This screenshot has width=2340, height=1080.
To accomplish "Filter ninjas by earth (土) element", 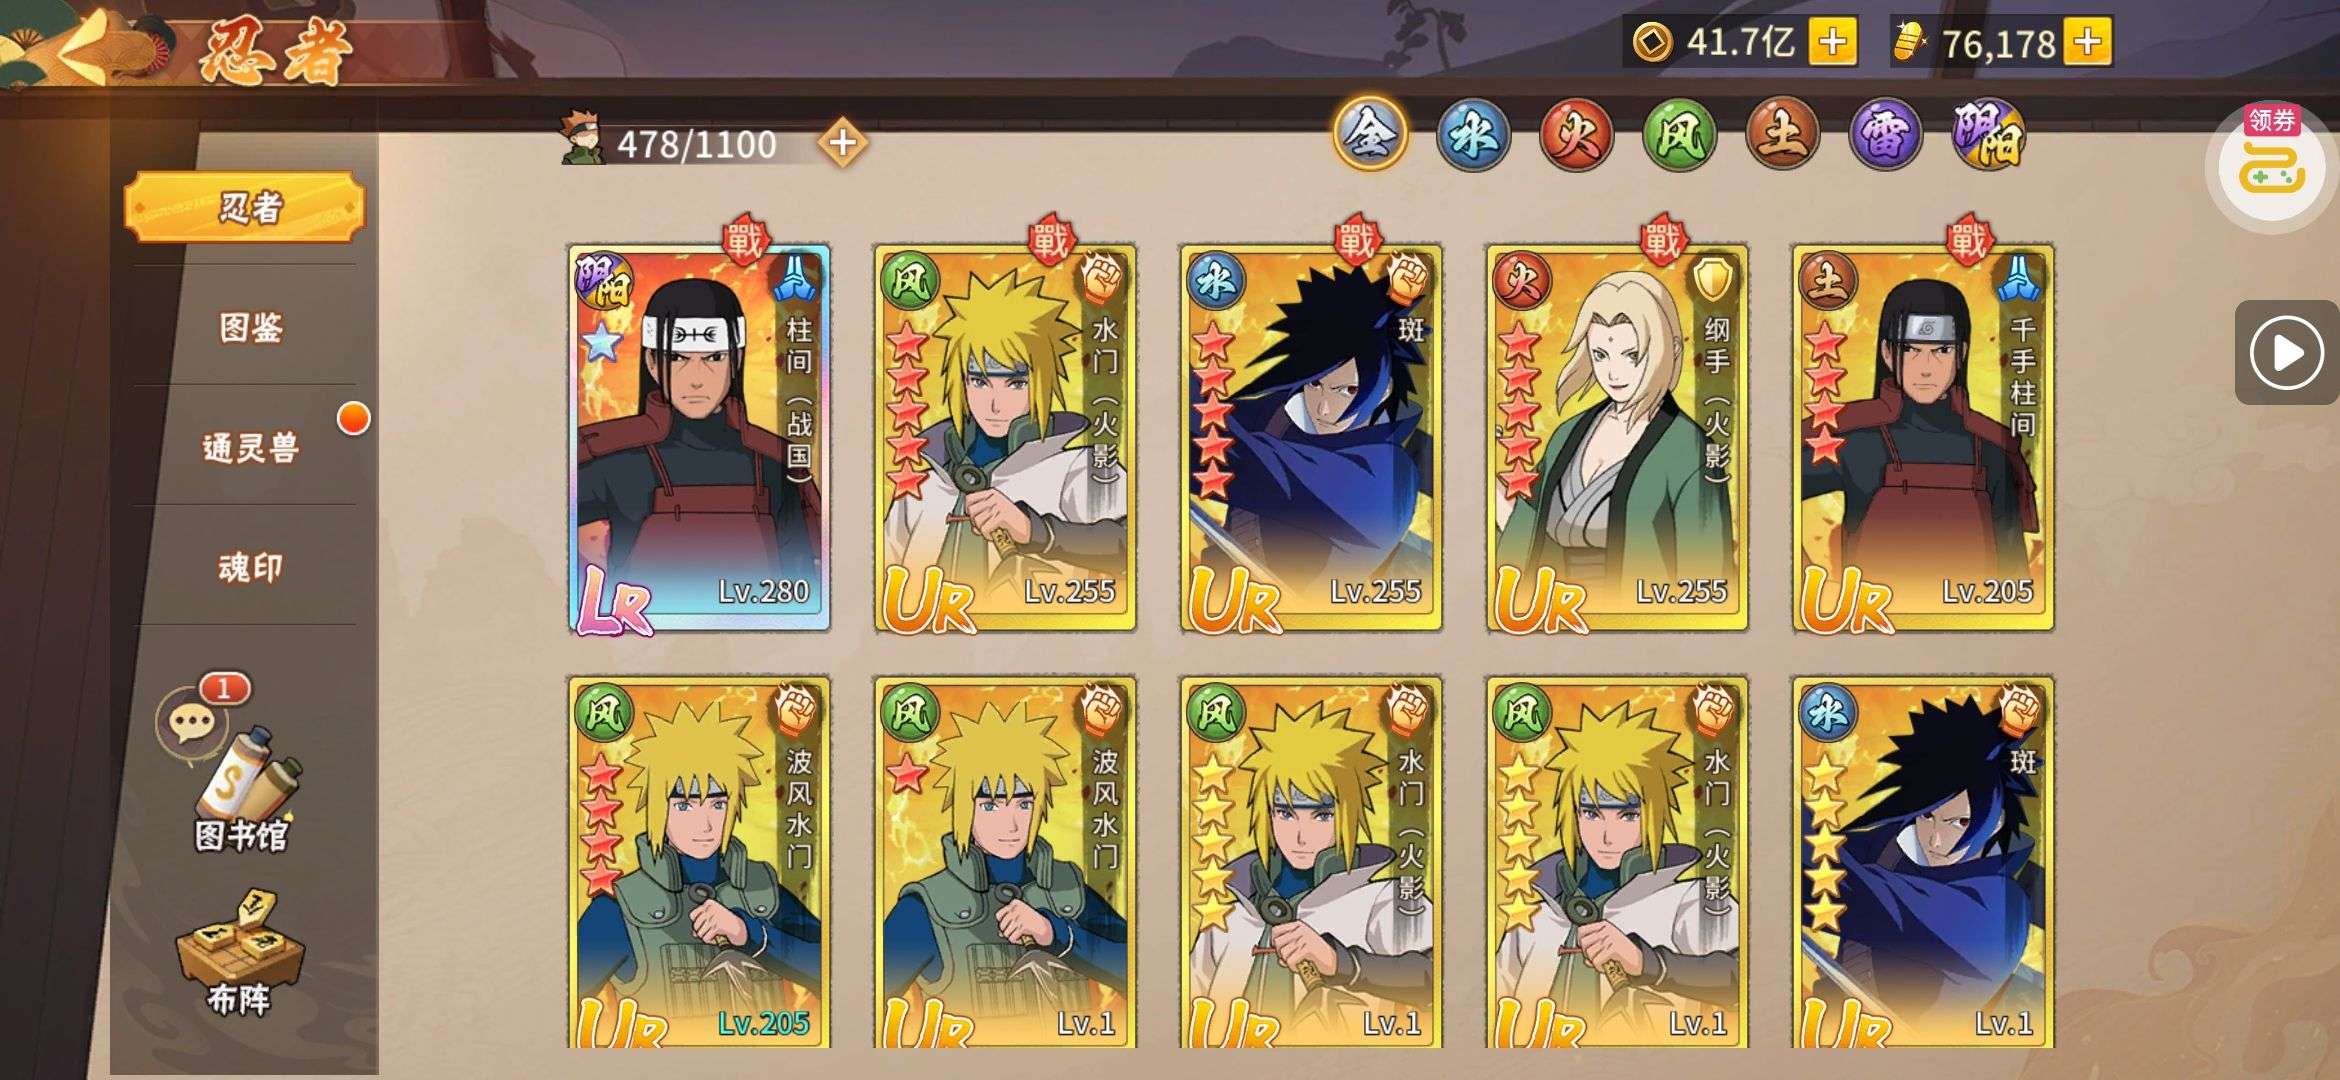I will click(1783, 136).
